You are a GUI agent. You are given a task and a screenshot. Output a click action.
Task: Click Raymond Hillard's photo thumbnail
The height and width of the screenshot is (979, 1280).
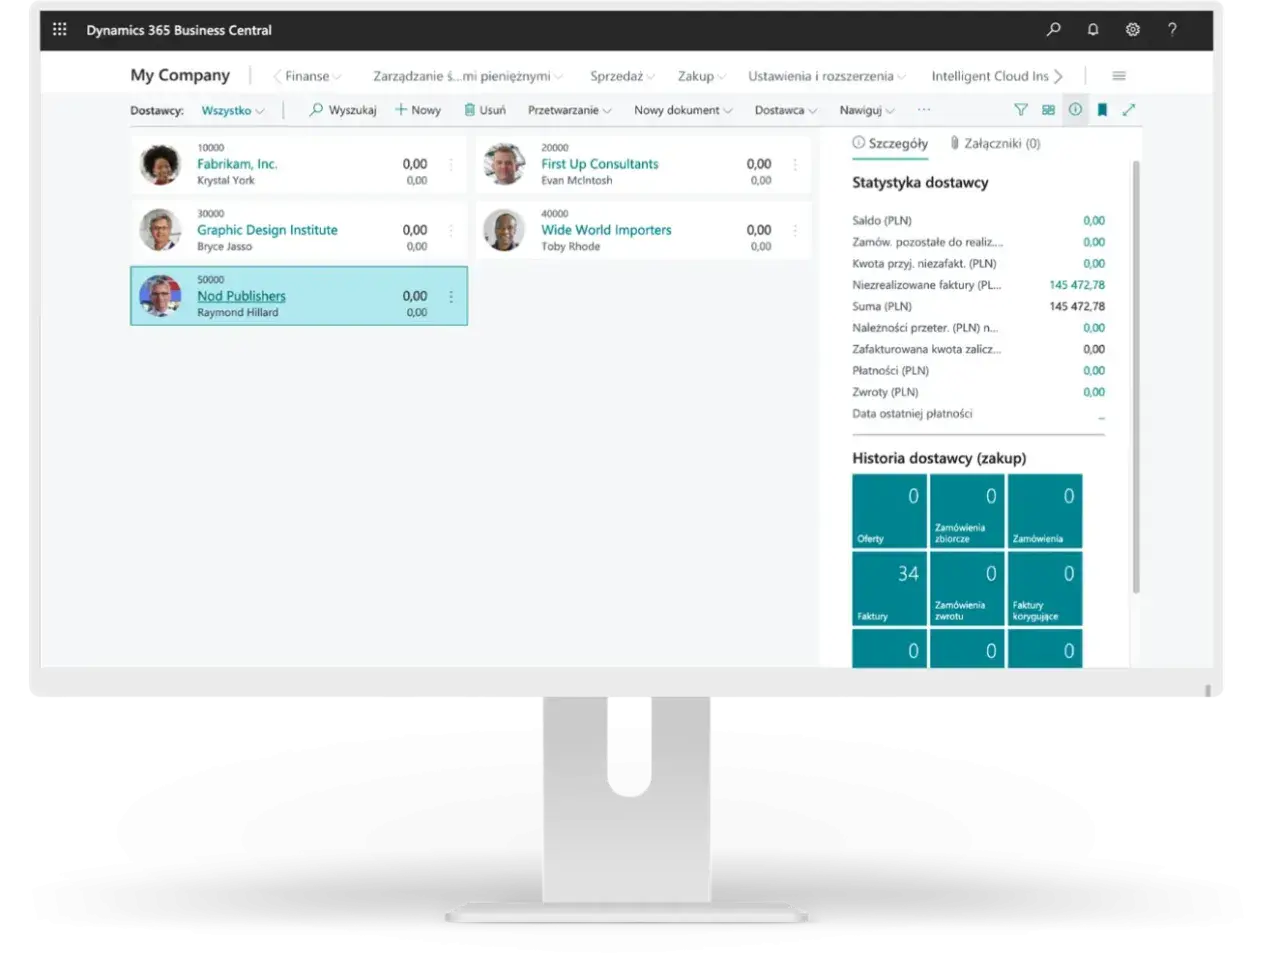(160, 296)
